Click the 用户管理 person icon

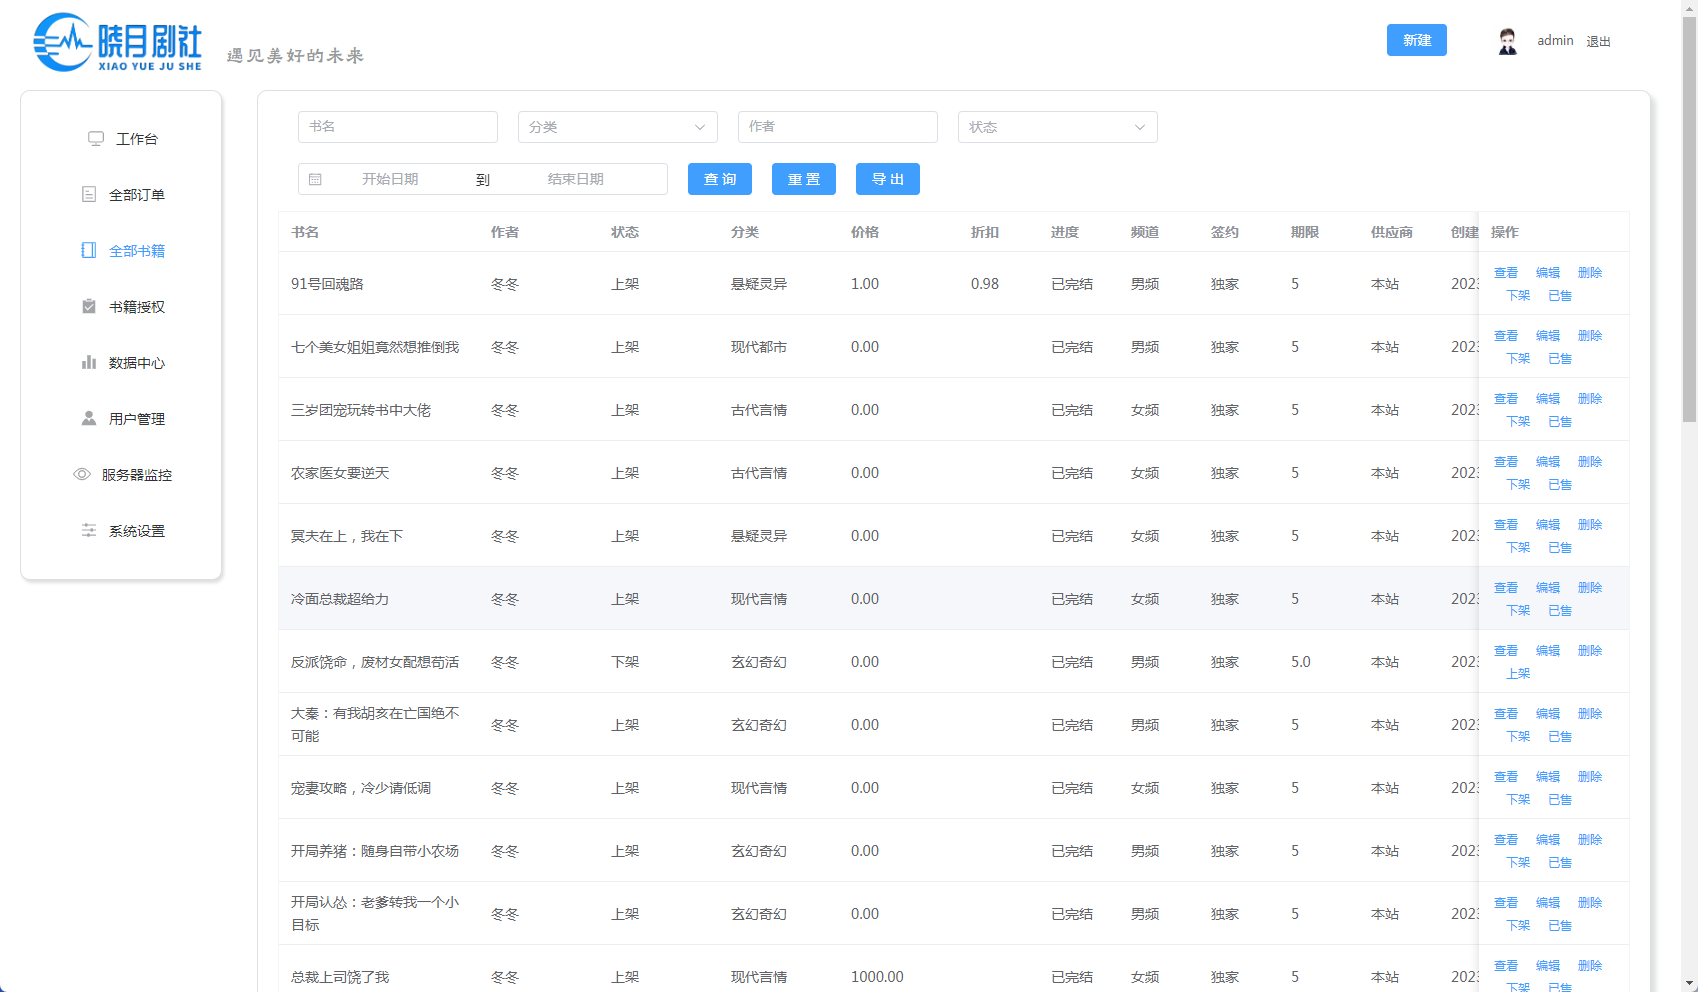point(89,418)
